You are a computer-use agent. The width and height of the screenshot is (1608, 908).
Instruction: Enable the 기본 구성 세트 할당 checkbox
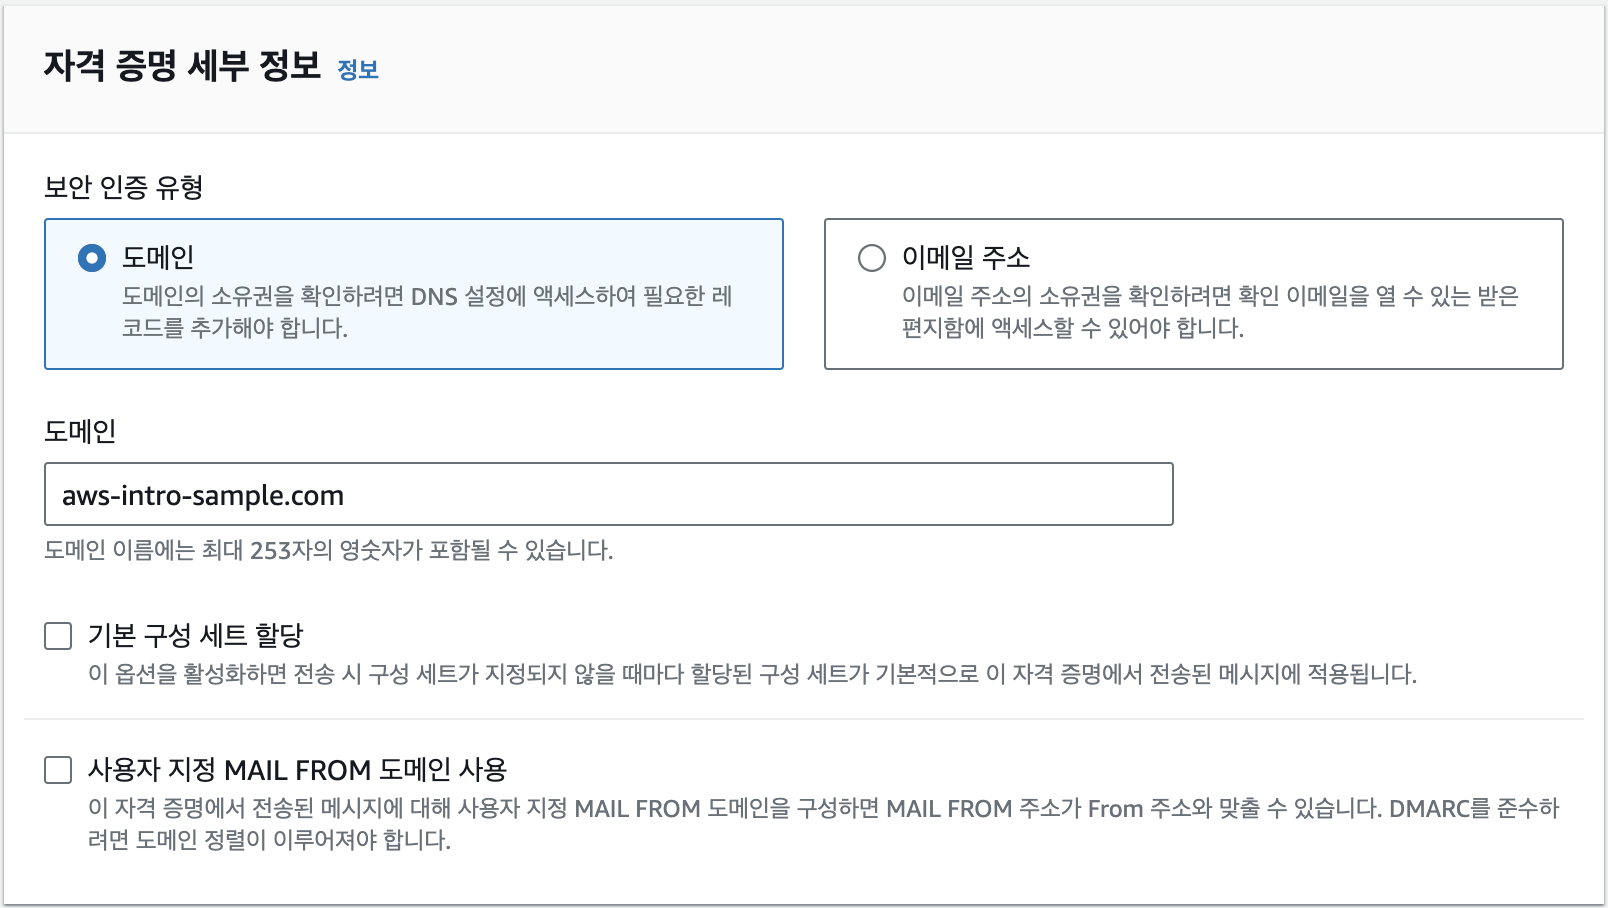click(58, 636)
